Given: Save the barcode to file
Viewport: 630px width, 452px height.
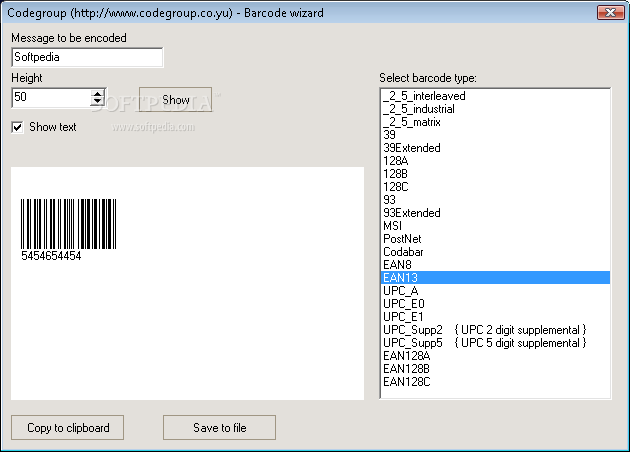Looking at the screenshot, I should pyautogui.click(x=219, y=427).
